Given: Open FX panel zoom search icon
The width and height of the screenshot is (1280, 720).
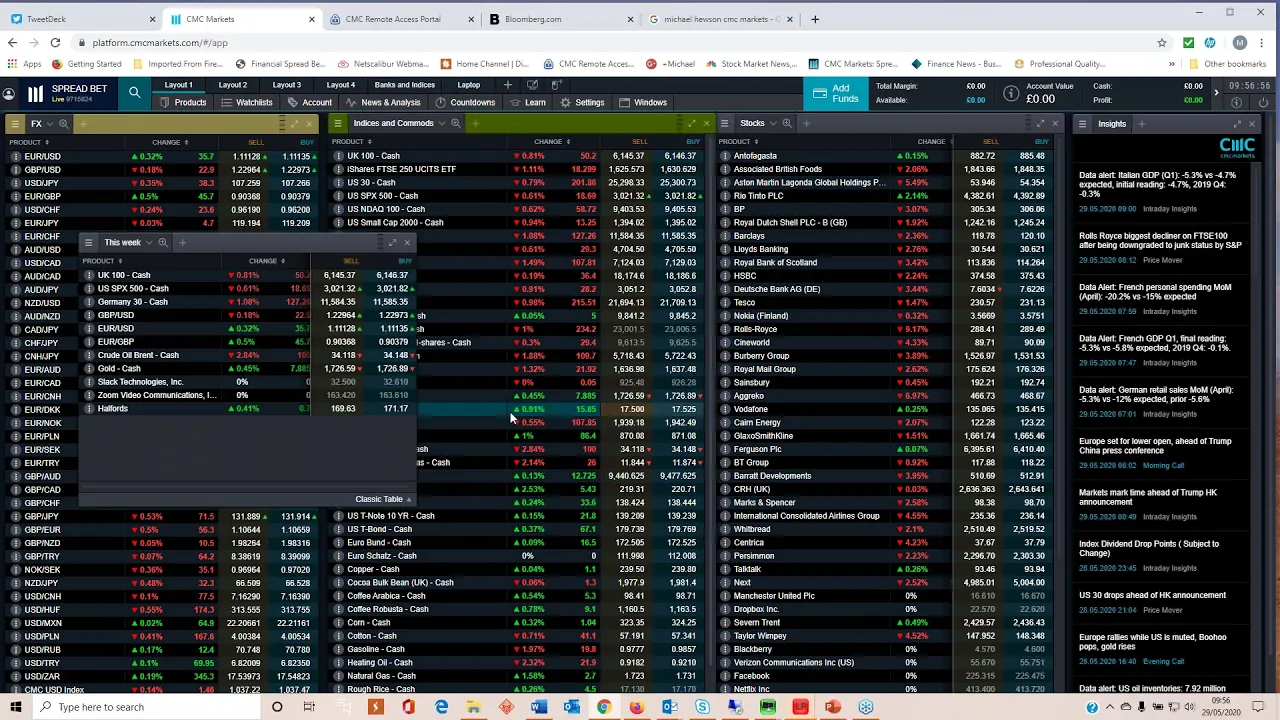Looking at the screenshot, I should tap(63, 124).
